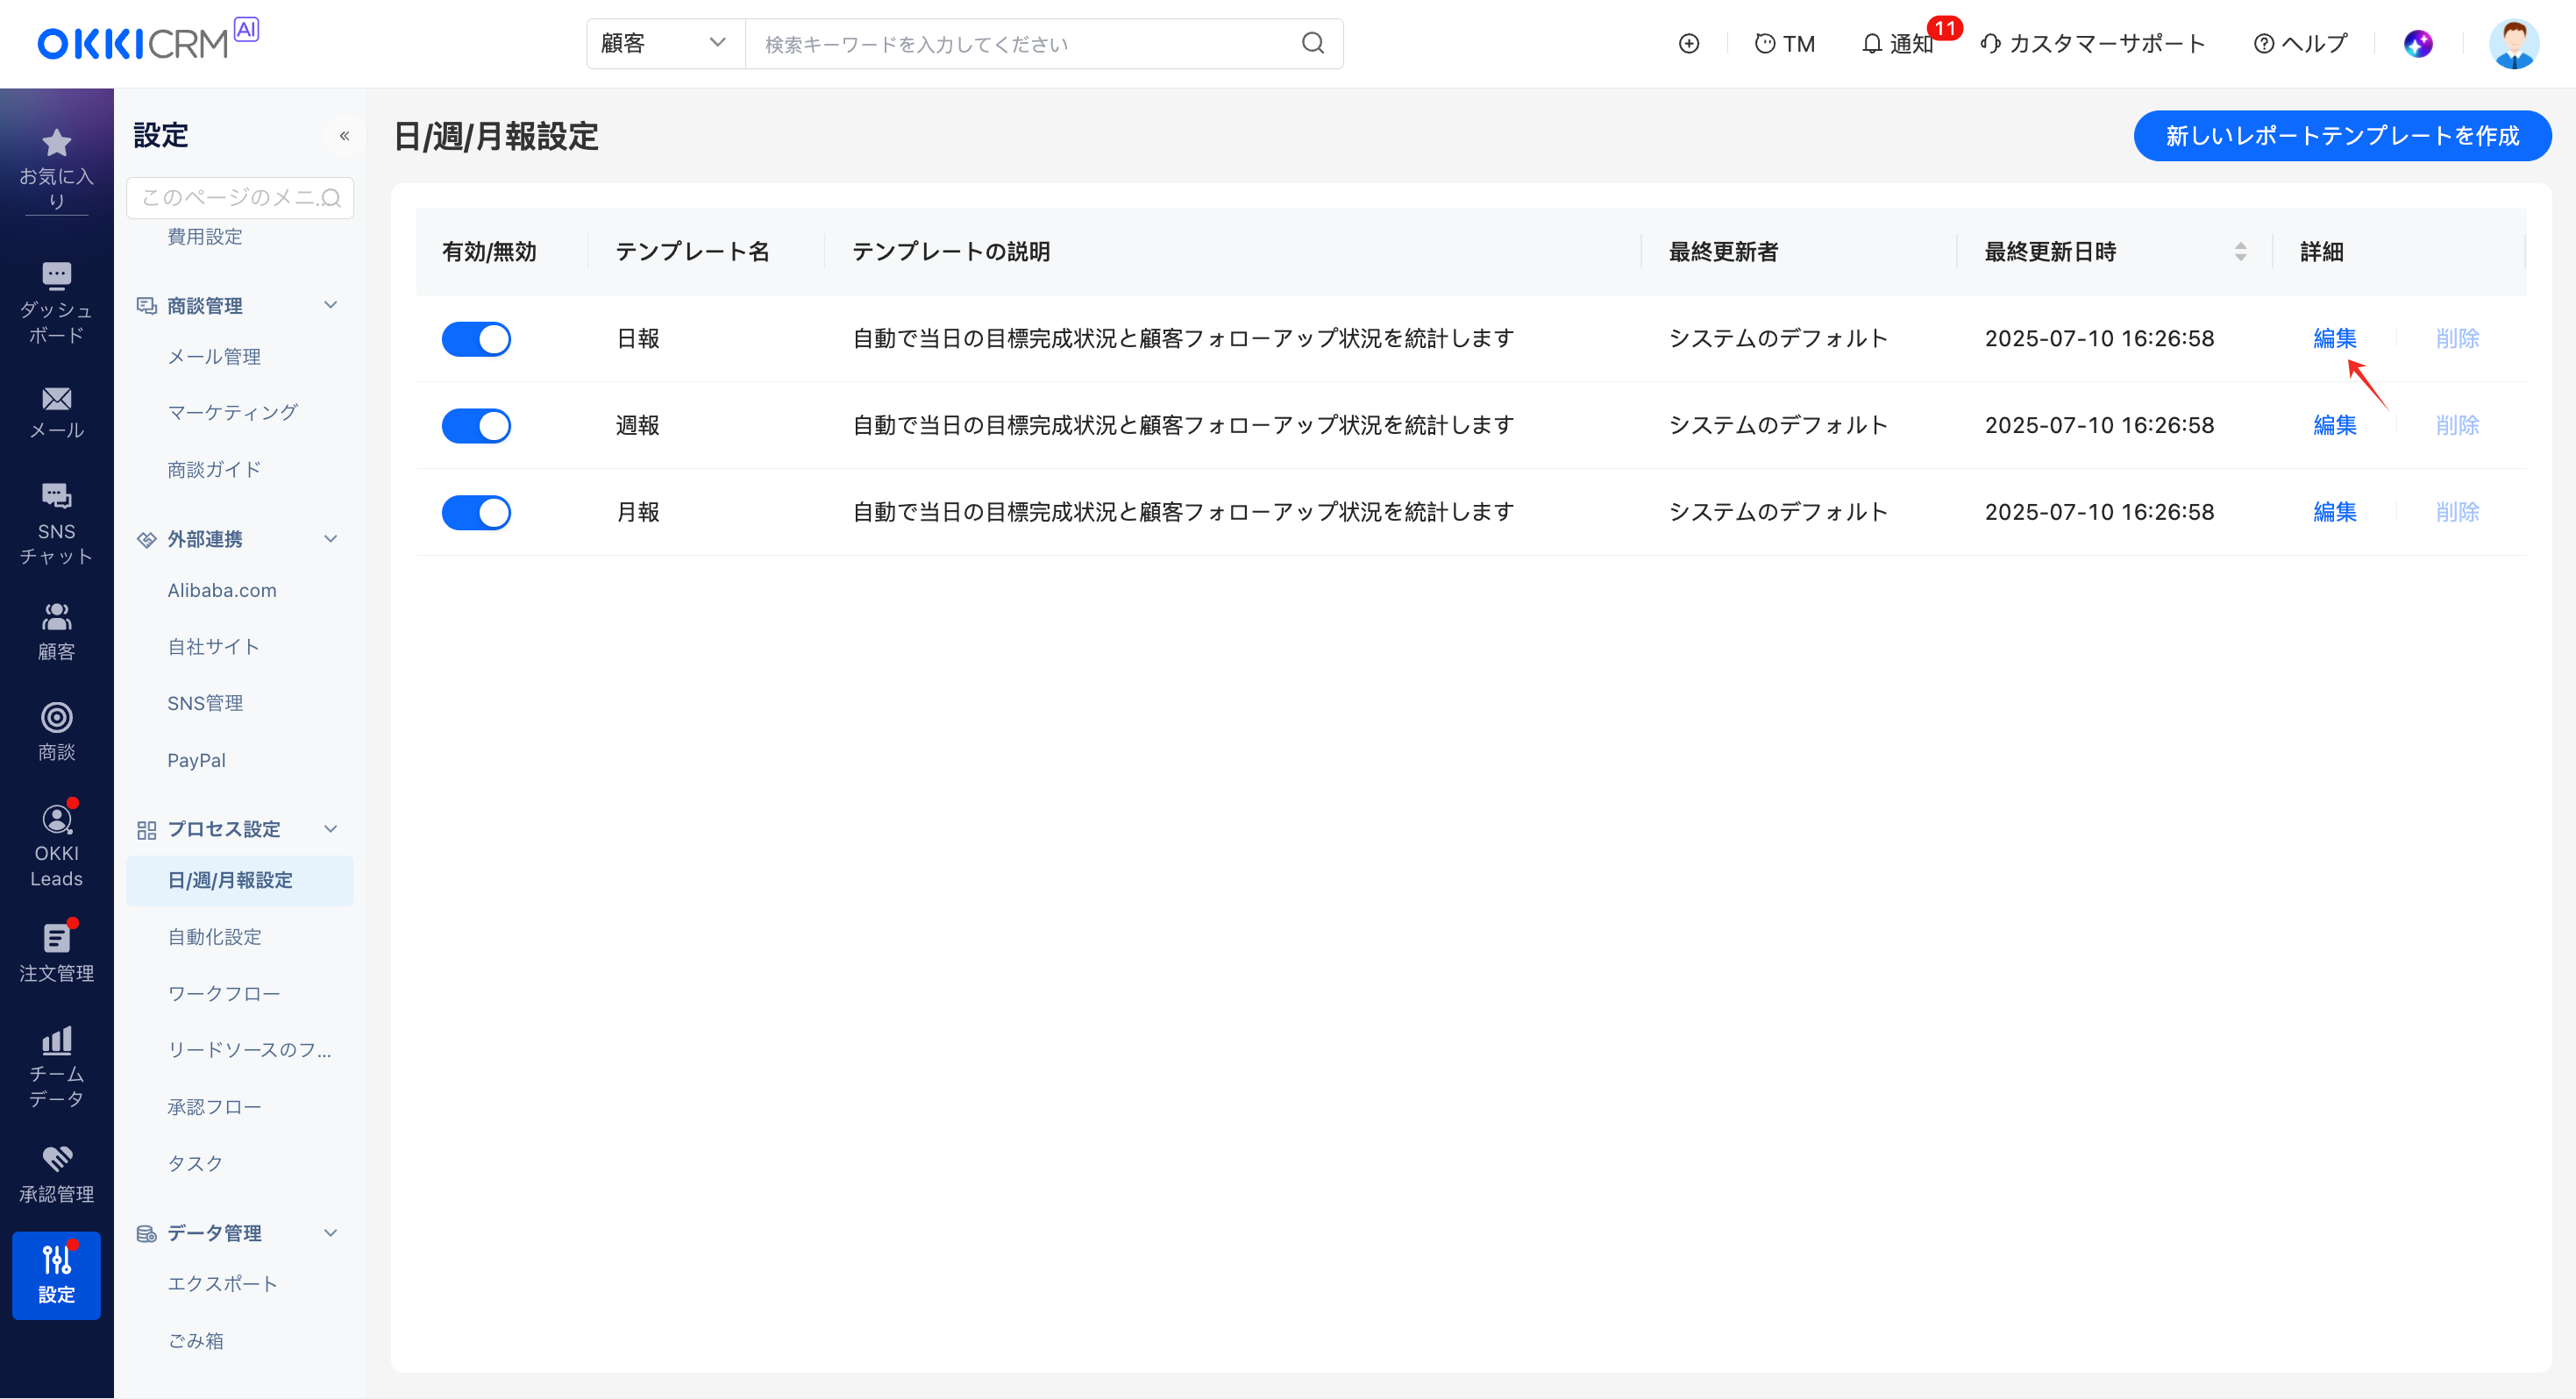Open SNS chat sidebar icon
Image resolution: width=2576 pixels, height=1399 pixels.
pyautogui.click(x=56, y=496)
